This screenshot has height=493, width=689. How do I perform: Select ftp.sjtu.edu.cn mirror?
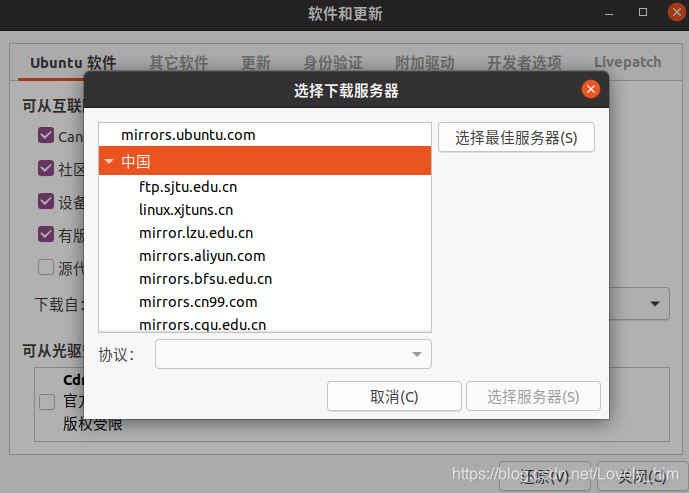pyautogui.click(x=265, y=187)
